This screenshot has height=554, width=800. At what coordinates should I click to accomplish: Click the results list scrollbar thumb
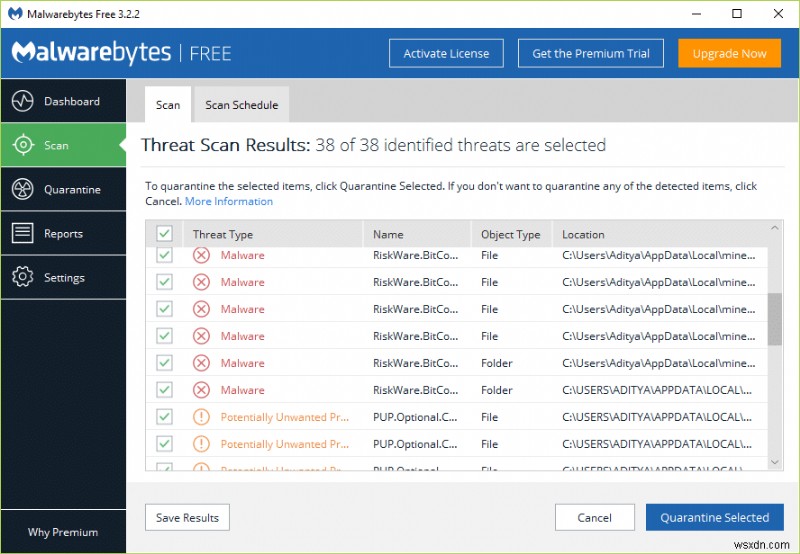pyautogui.click(x=775, y=320)
